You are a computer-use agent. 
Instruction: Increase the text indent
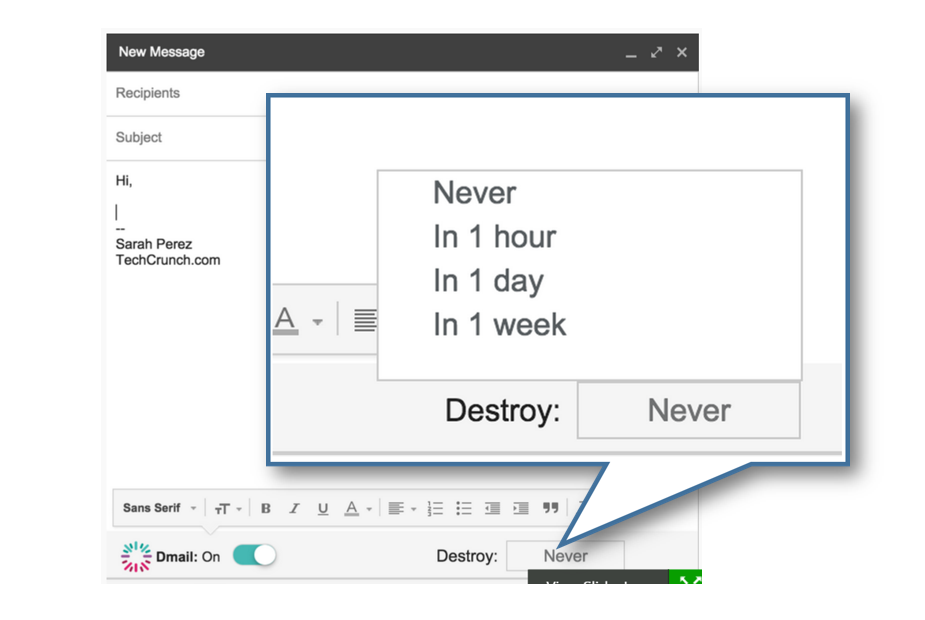point(521,509)
